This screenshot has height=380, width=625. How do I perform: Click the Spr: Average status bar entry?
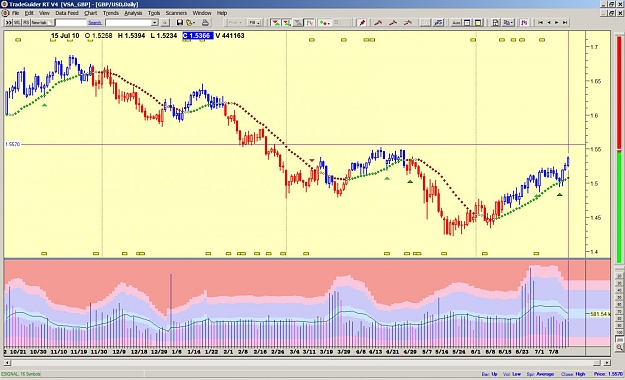point(540,374)
